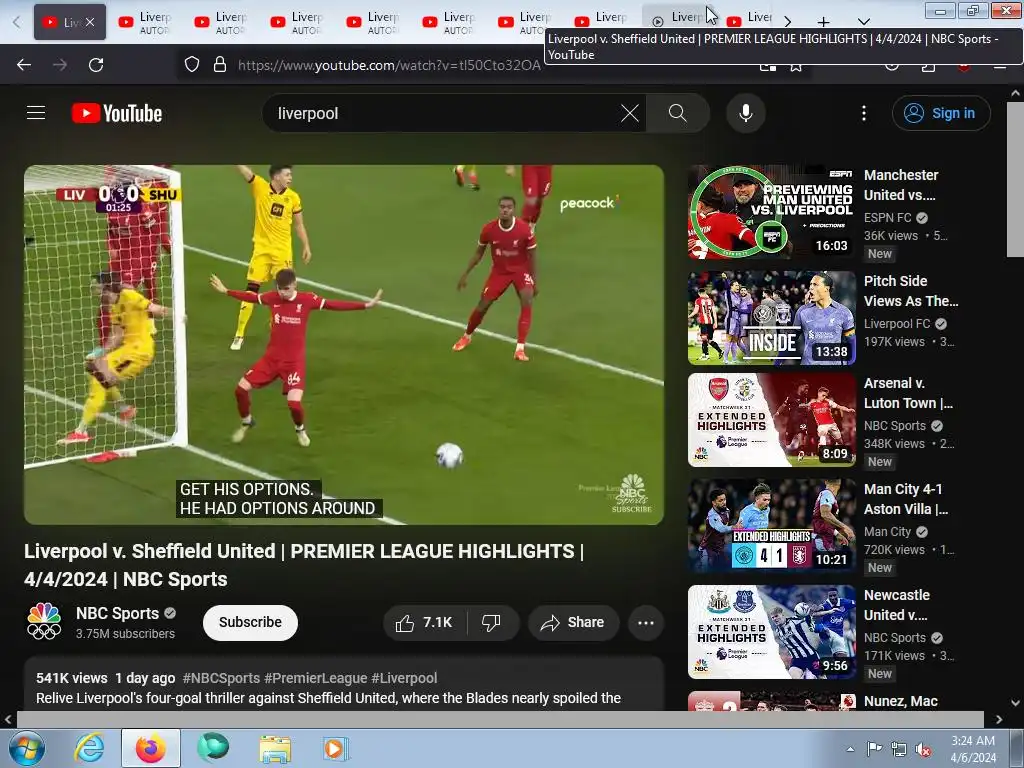Click NBC Sports subscribe watermark in video
This screenshot has height=768, width=1024.
click(x=631, y=493)
